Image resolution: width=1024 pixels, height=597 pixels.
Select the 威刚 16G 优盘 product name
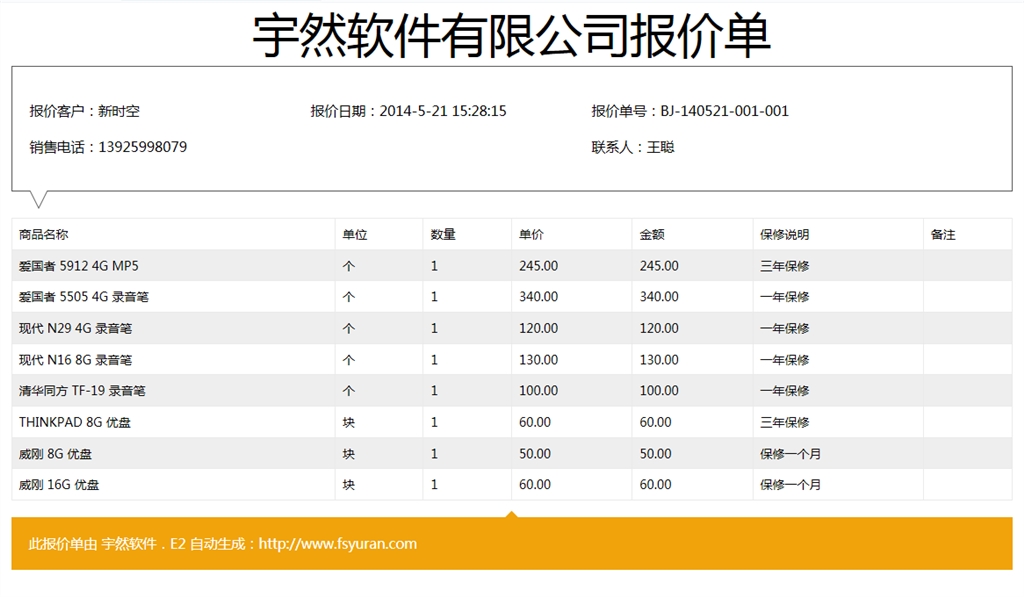click(x=59, y=485)
